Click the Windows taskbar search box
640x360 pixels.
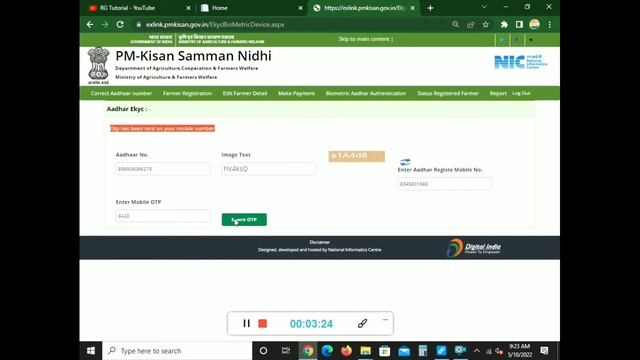click(x=177, y=351)
